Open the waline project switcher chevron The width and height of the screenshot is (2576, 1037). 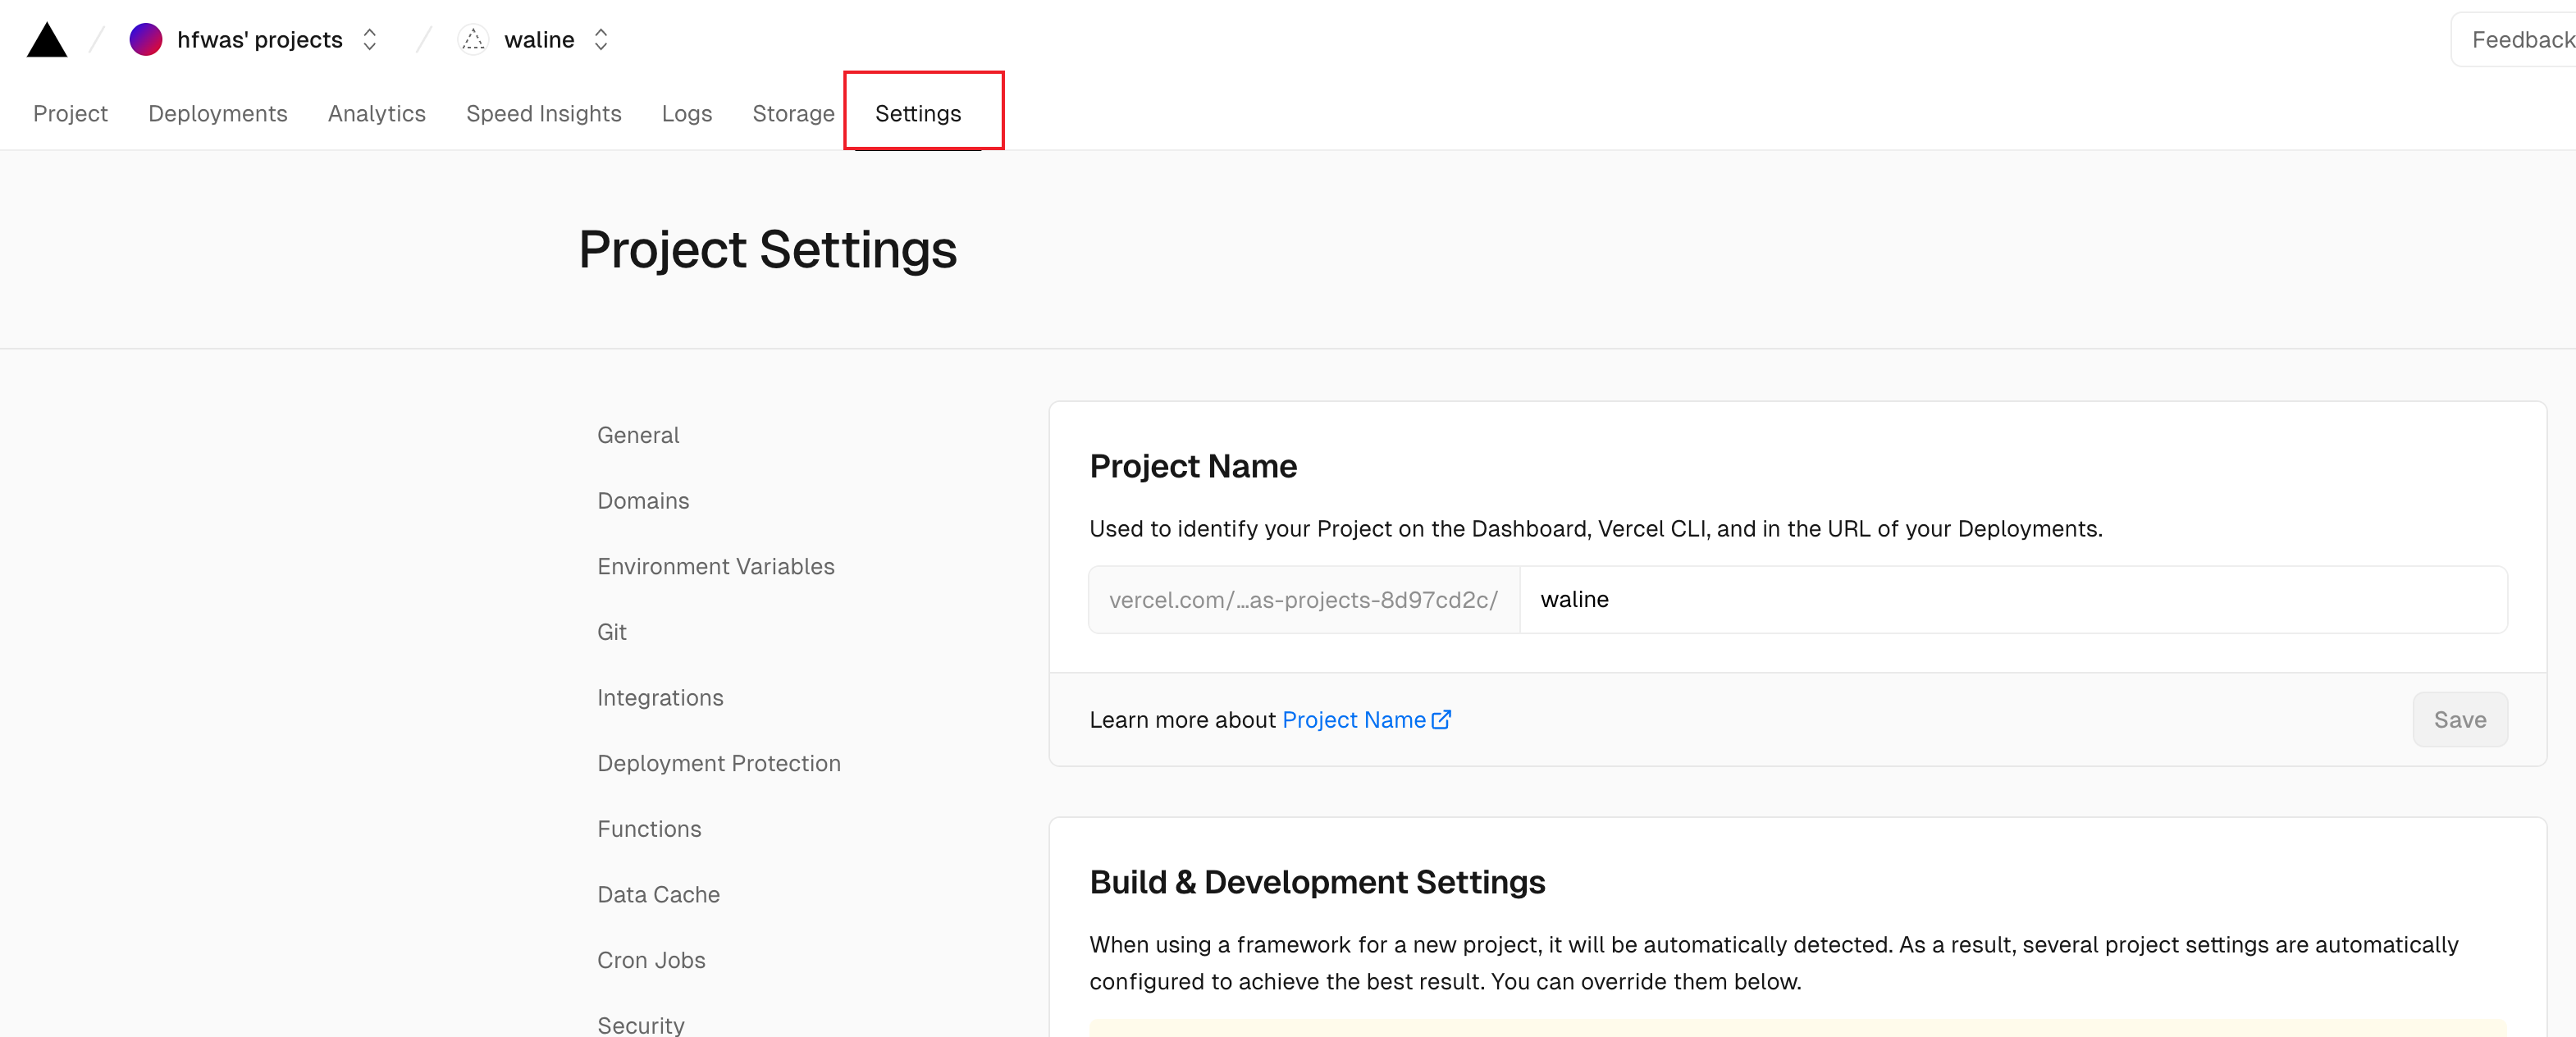601,40
